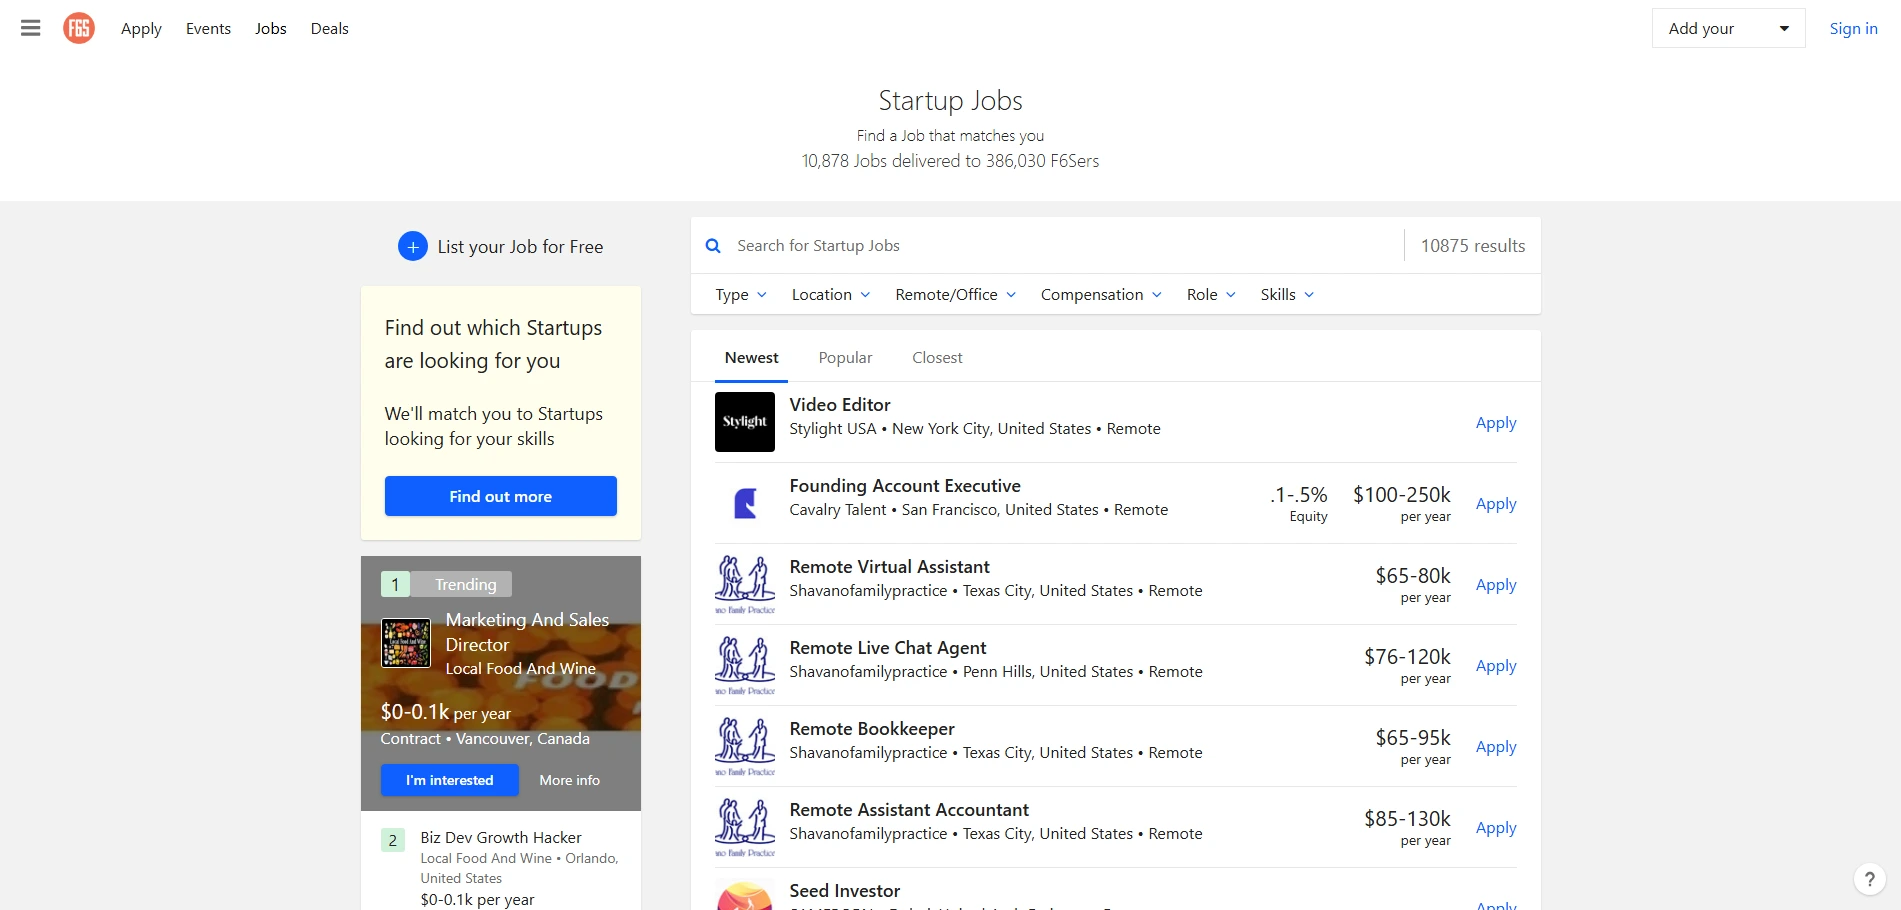Click the $100-250k per year salary
Viewport: 1901px width, 910px height.
pos(1402,504)
